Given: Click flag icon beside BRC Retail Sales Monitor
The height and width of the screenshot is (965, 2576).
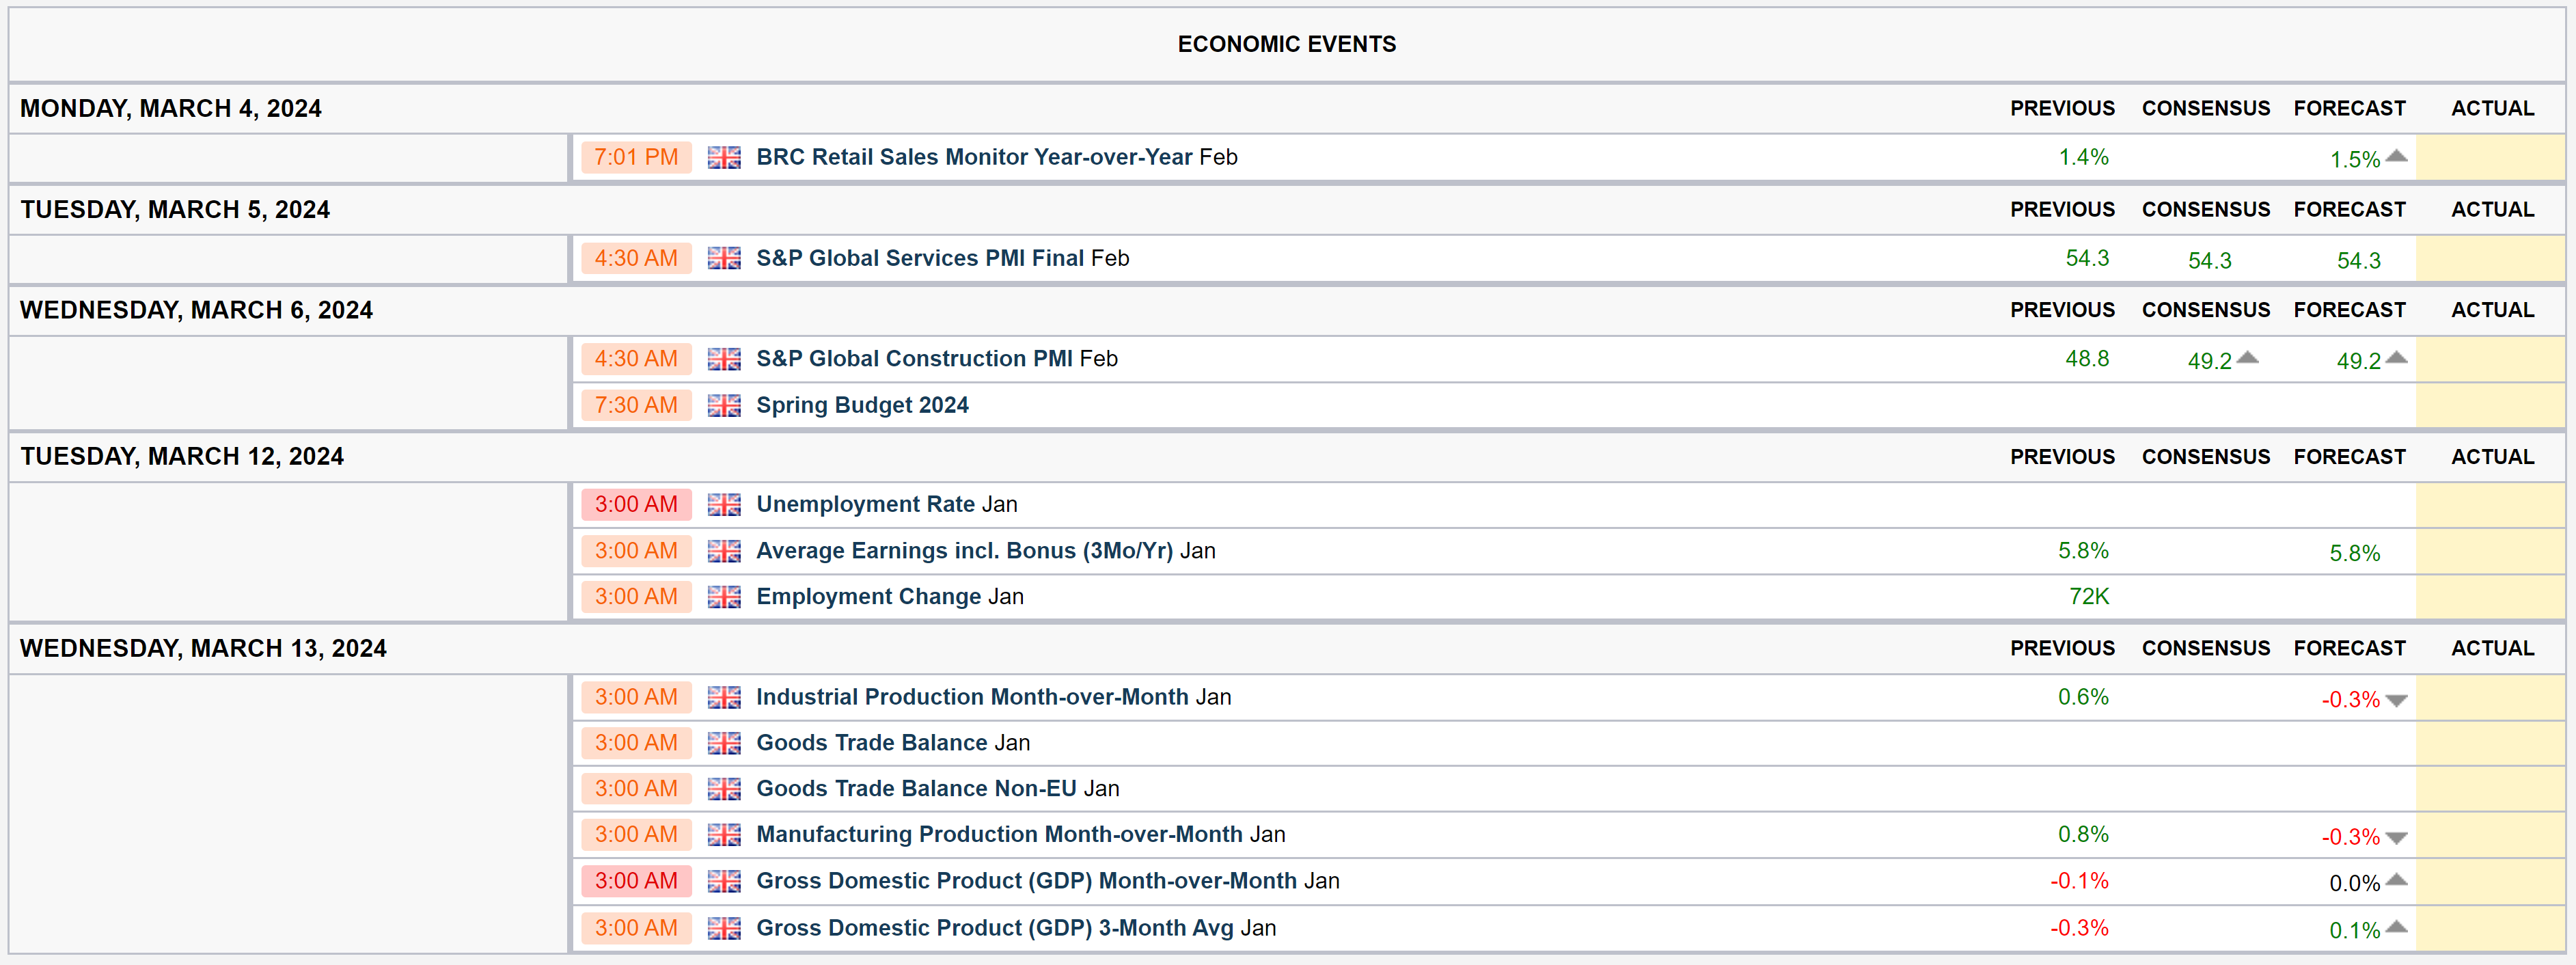Looking at the screenshot, I should [x=724, y=158].
